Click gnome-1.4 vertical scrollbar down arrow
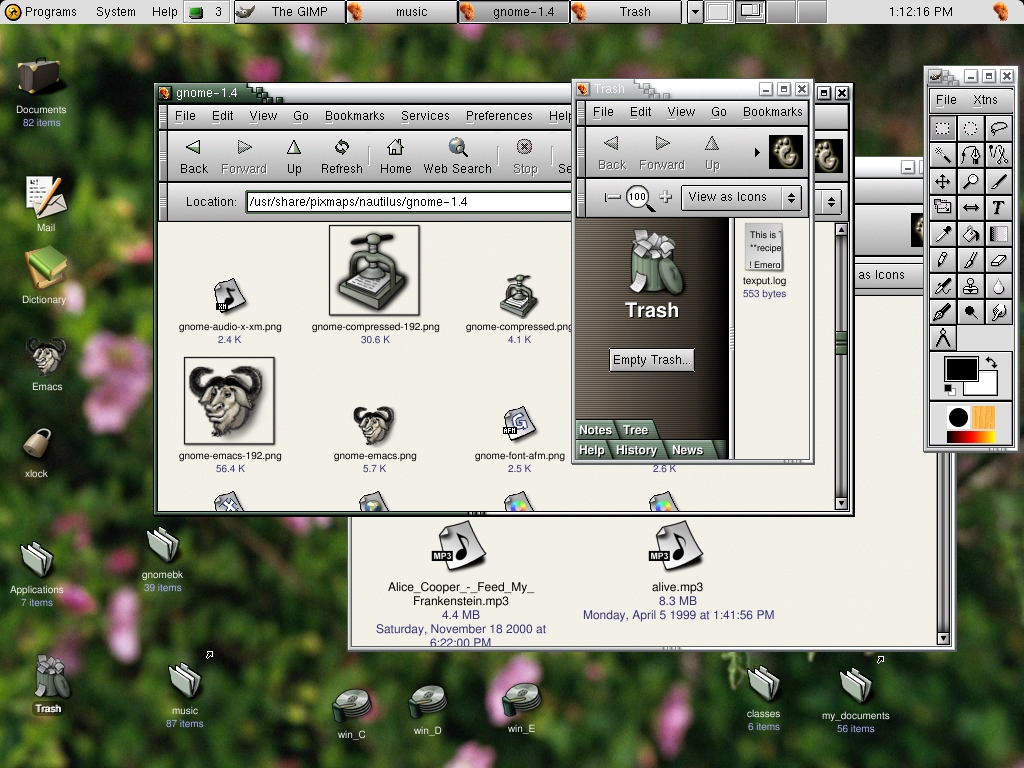 [x=841, y=504]
